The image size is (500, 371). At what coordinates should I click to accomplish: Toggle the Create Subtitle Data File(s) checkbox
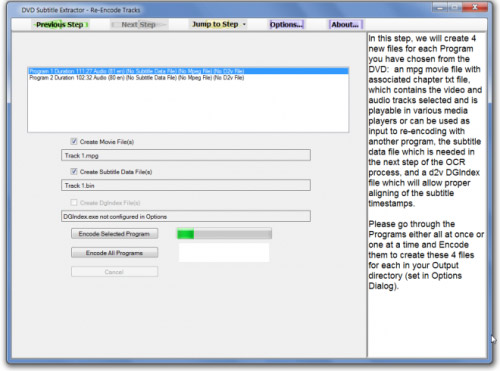click(x=74, y=171)
